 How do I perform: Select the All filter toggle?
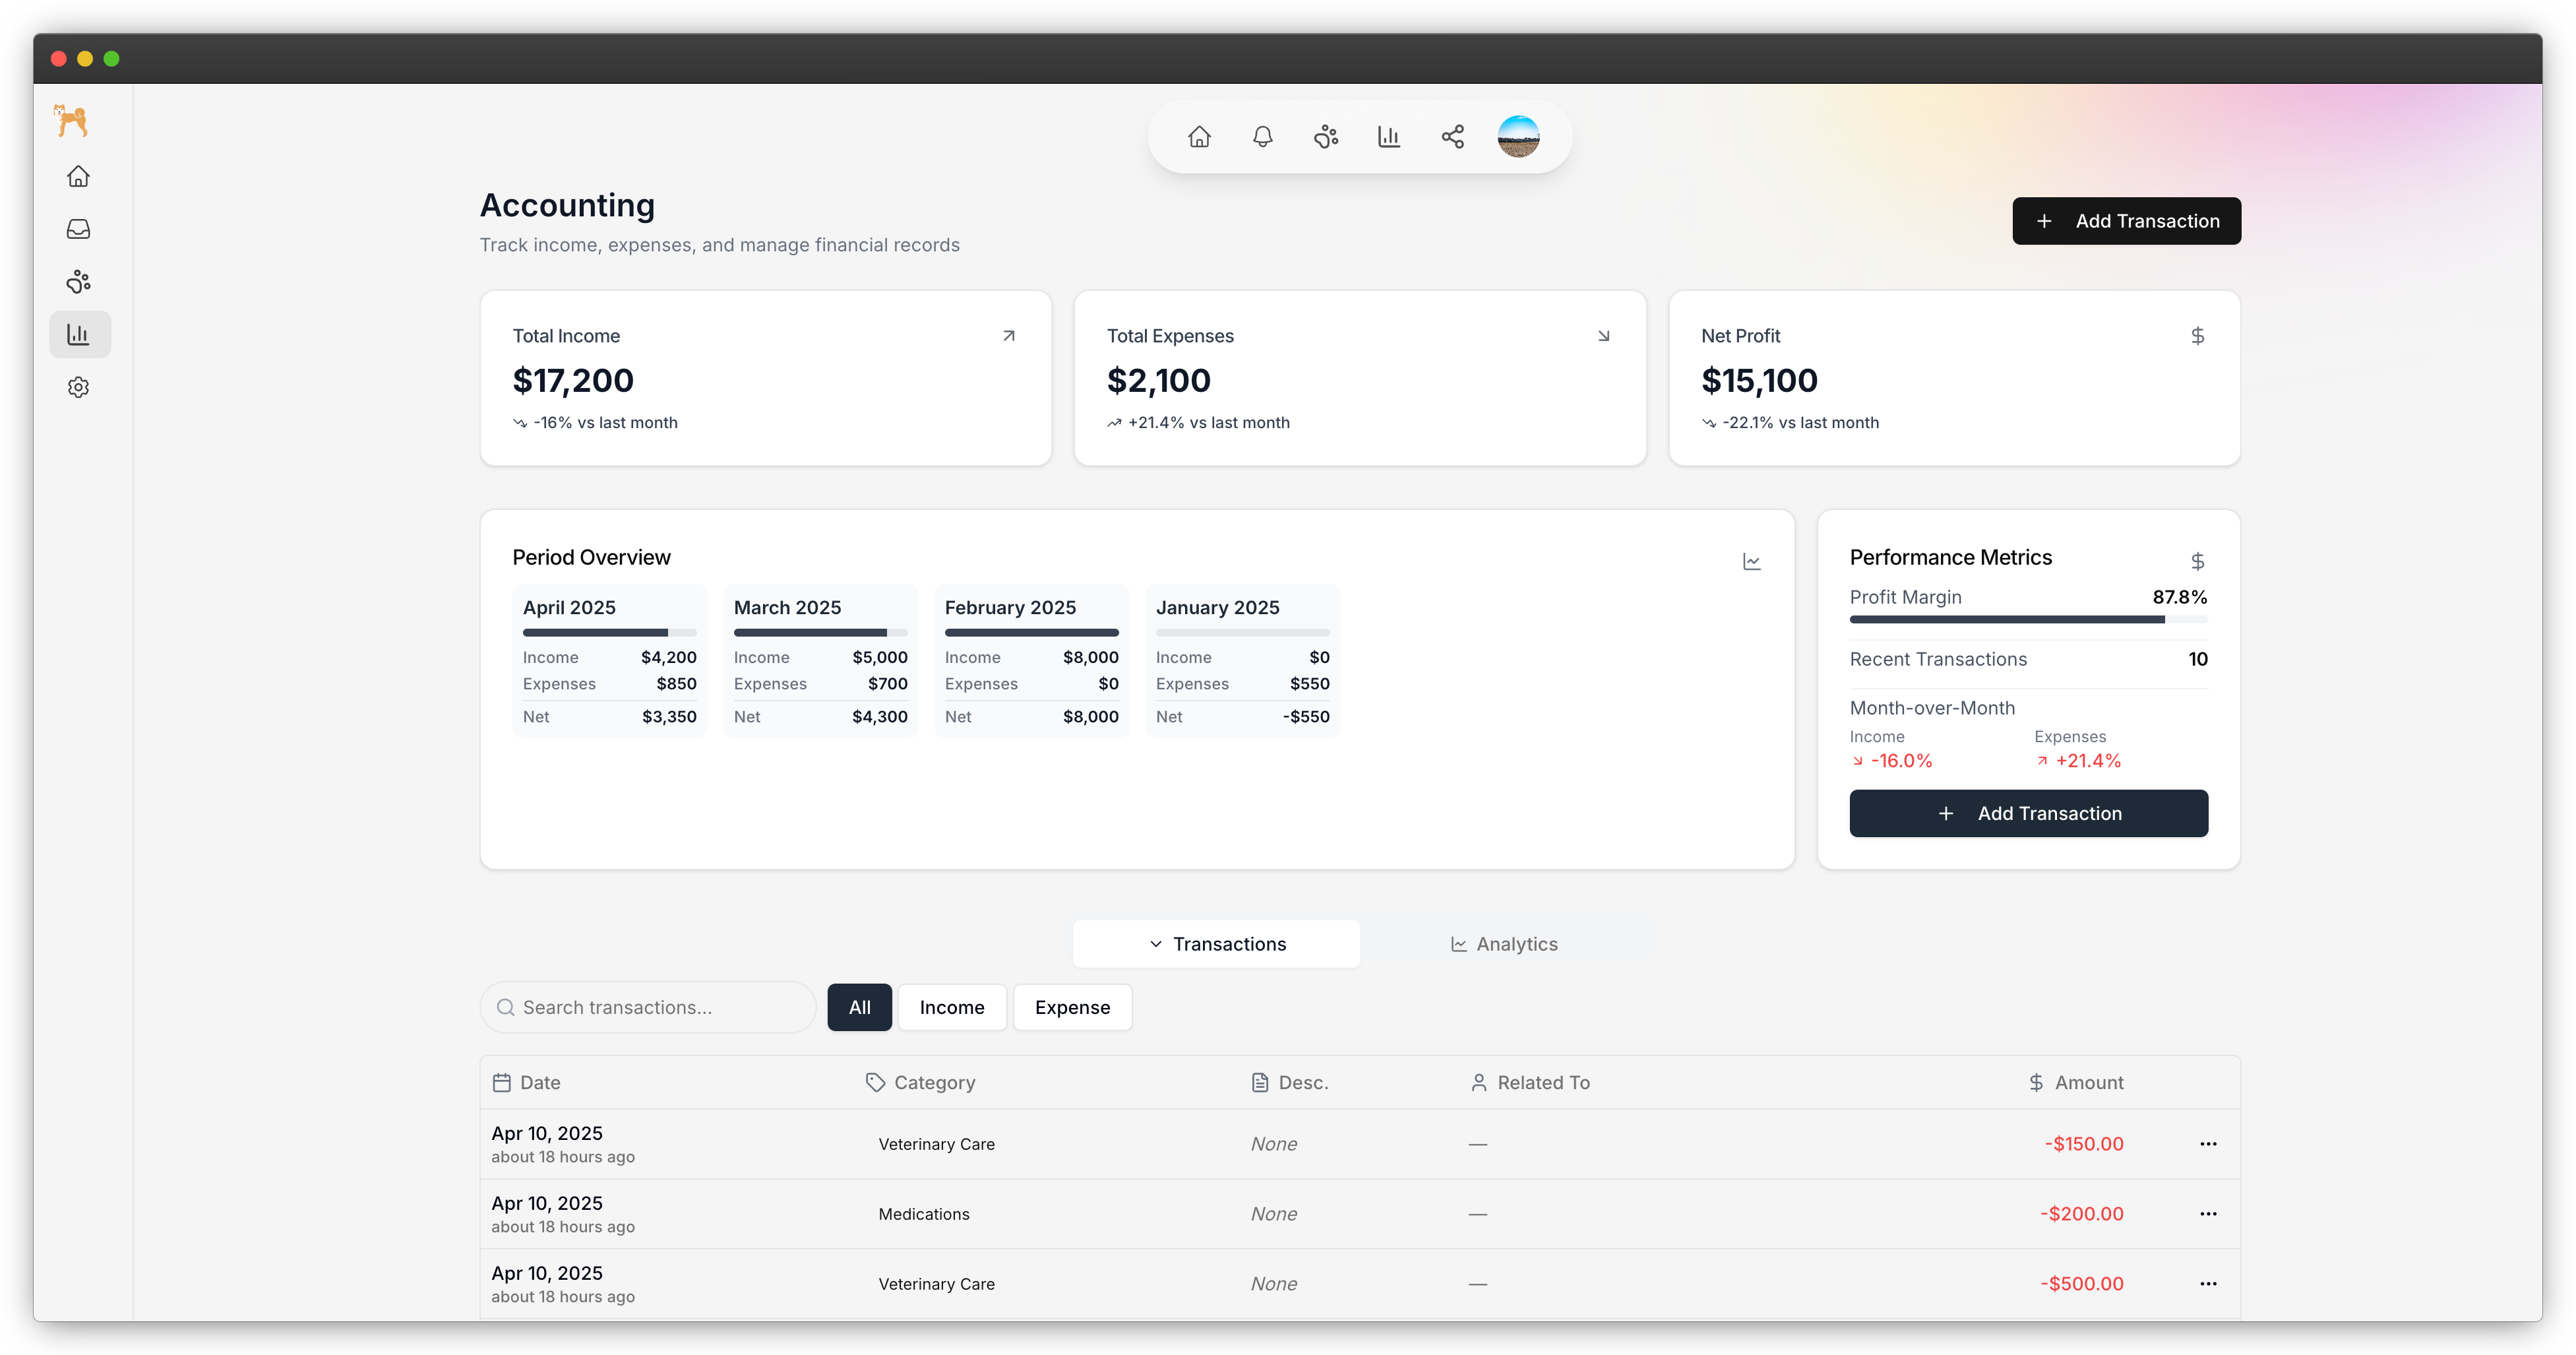coord(859,1007)
